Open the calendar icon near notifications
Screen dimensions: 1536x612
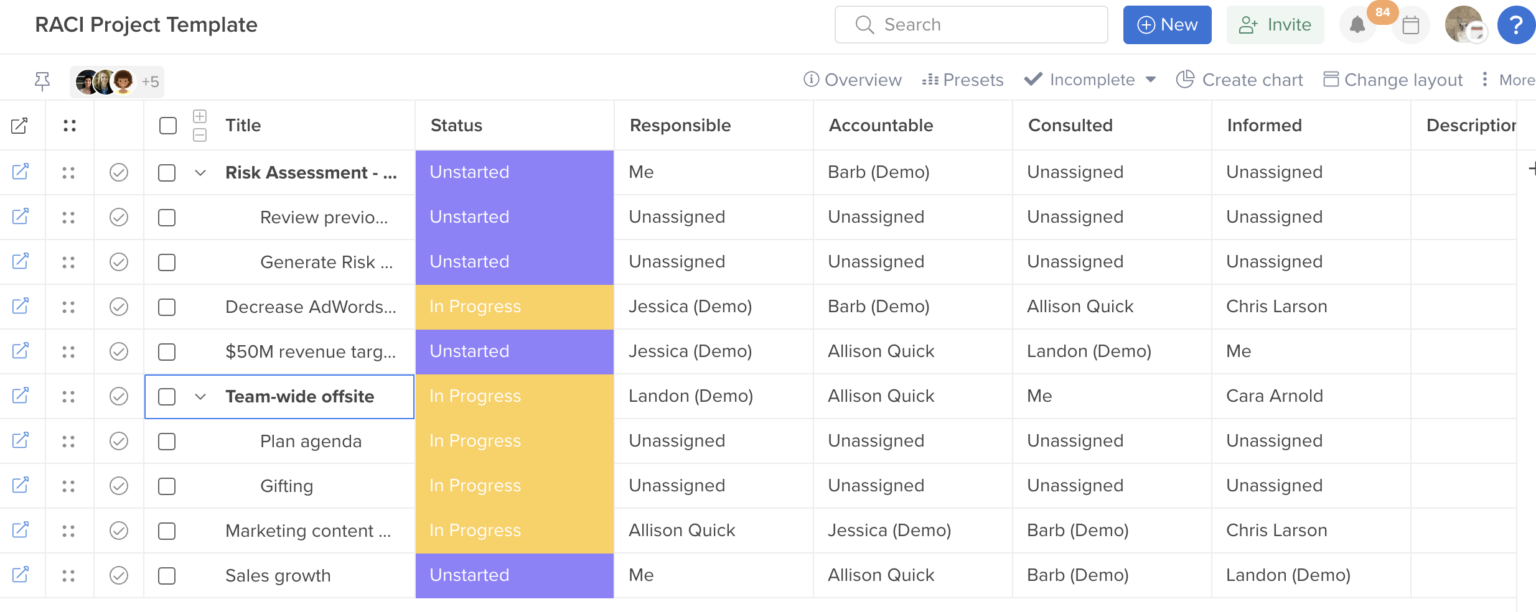1410,24
